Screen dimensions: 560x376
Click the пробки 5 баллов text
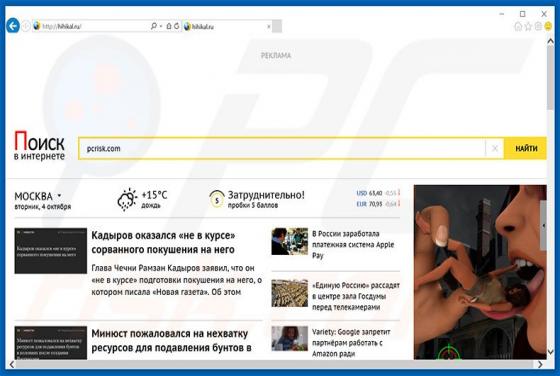pos(253,205)
